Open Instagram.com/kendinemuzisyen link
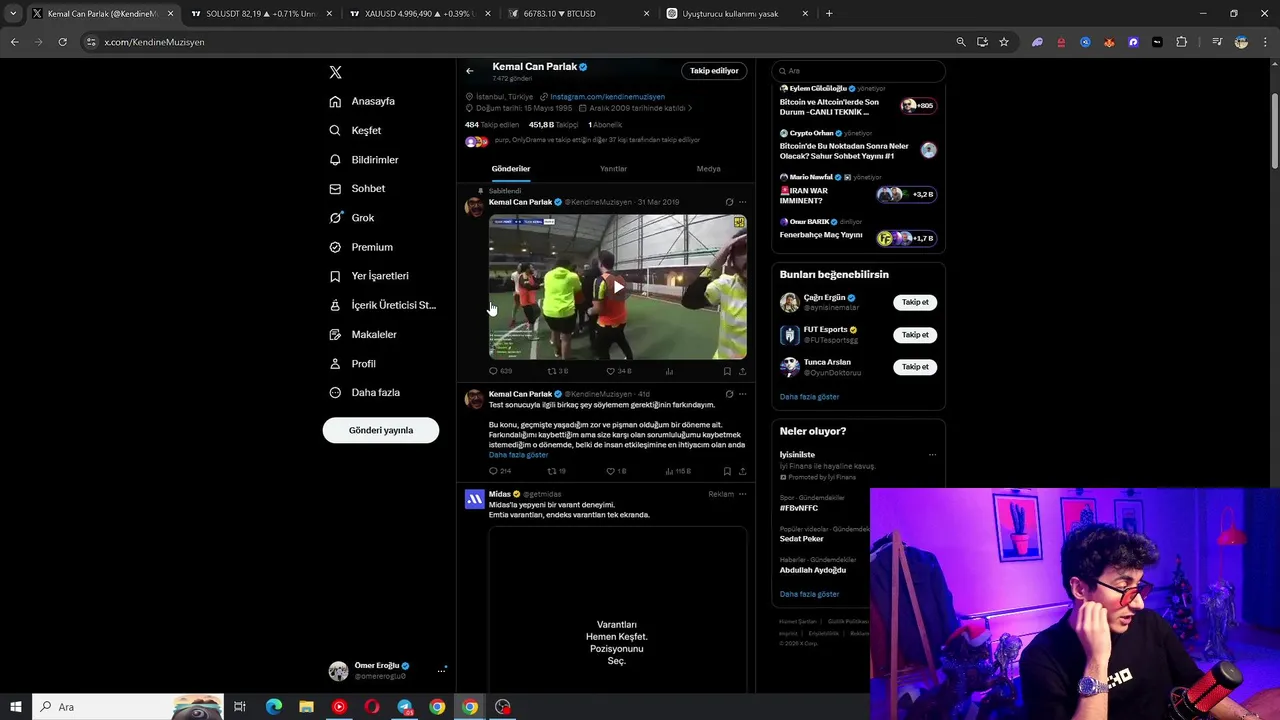Screen dimensions: 1280x720 [x=607, y=97]
